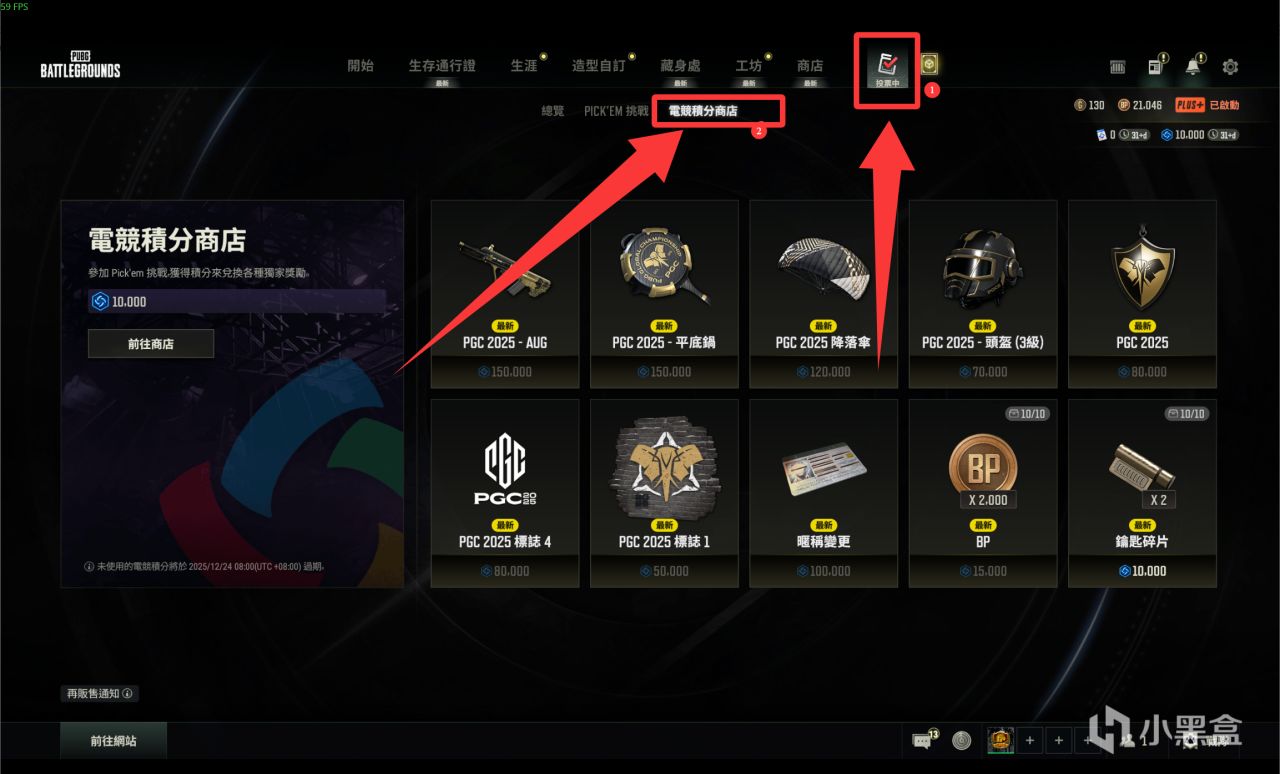The width and height of the screenshot is (1280, 774).
Task: Switch to the PICK'EM 挑戰 tab
Action: 616,111
